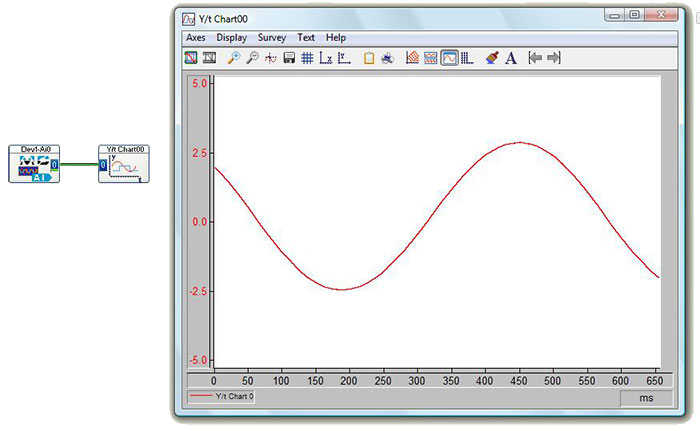This screenshot has height=431, width=700.
Task: Click the first freeze-display toolbar icon
Action: tap(191, 58)
